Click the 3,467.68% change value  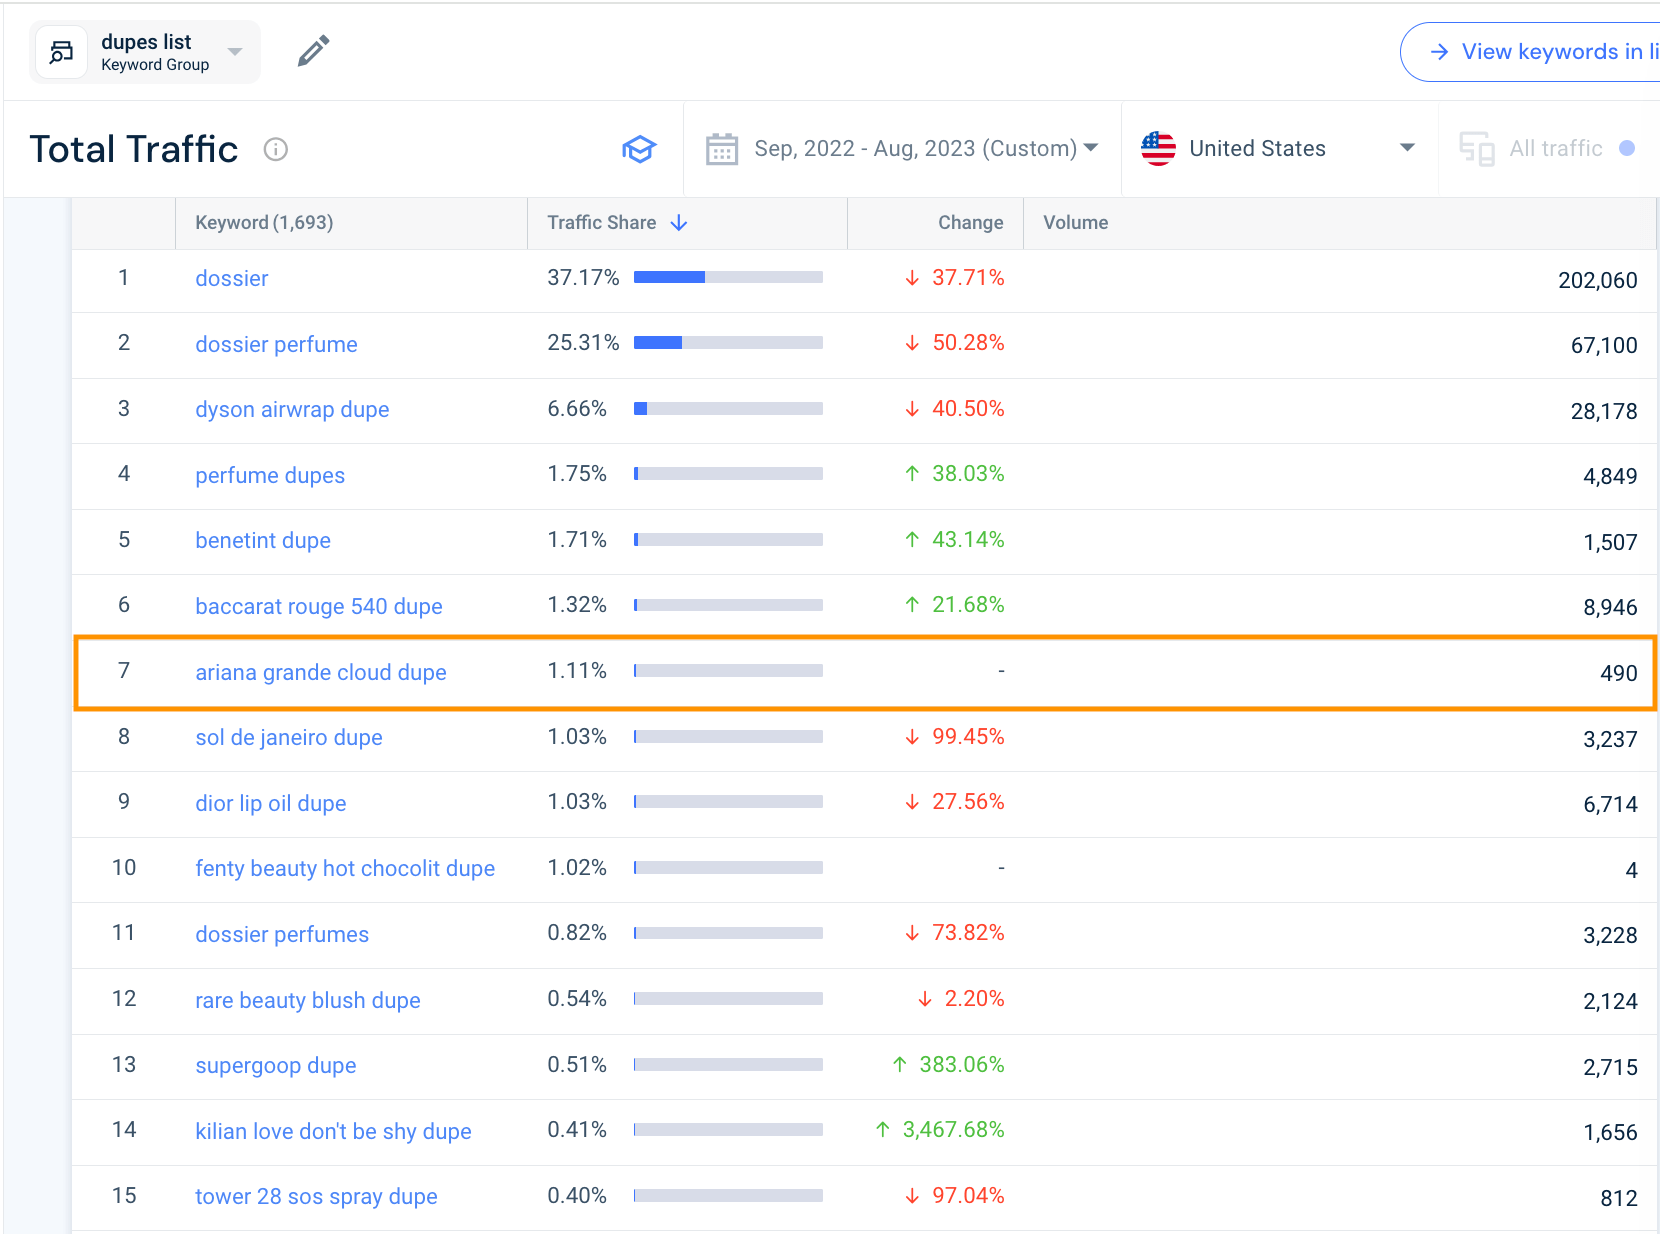[x=953, y=1130]
